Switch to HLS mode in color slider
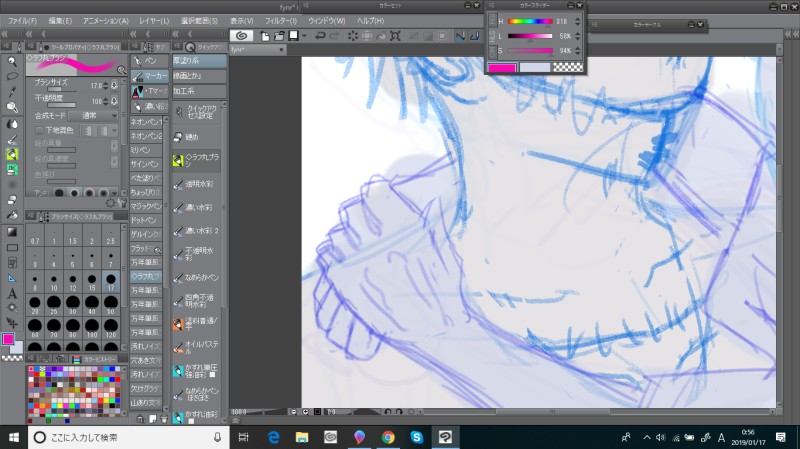The height and width of the screenshot is (449, 800). click(492, 36)
